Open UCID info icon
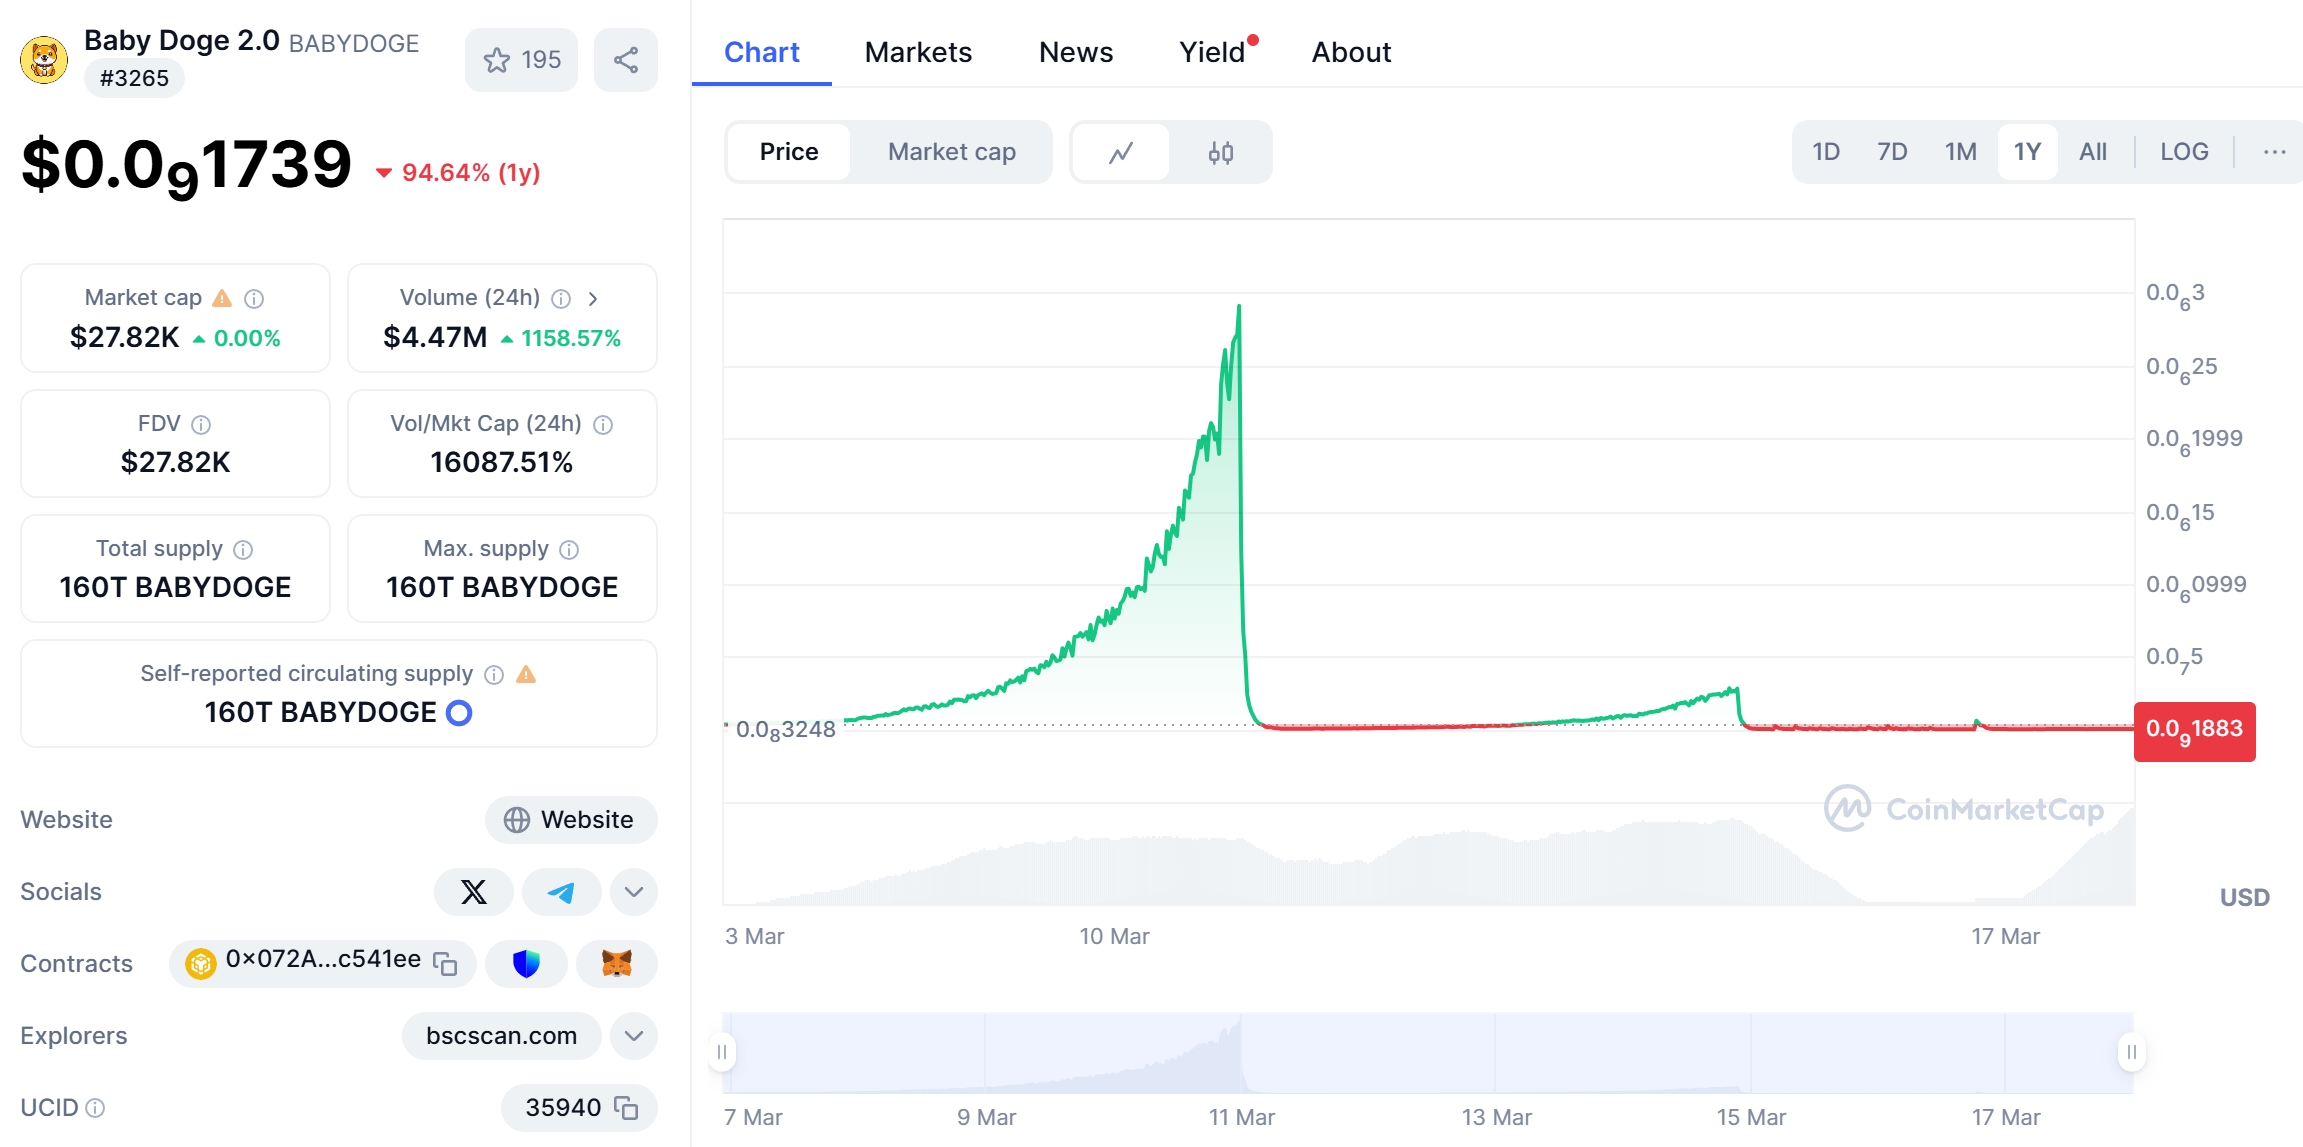 pos(95,1108)
